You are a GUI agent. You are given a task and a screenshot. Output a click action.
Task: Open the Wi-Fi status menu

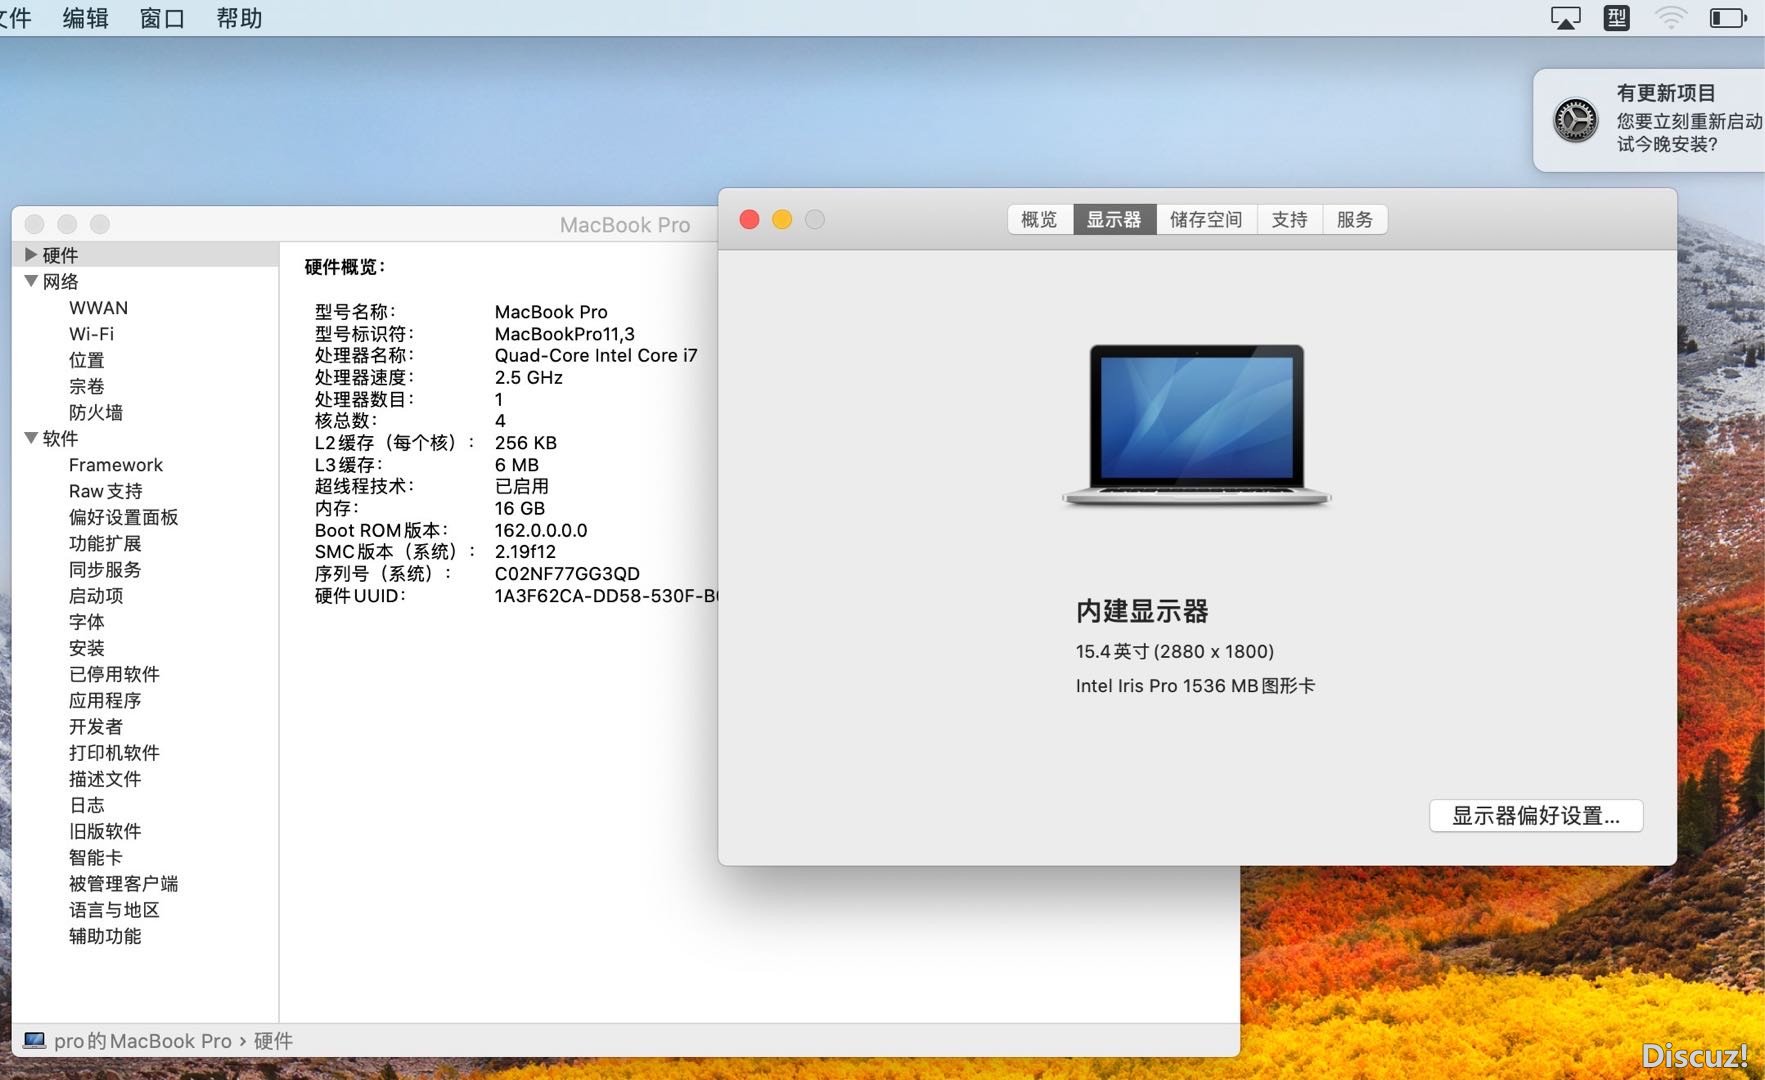1670,18
